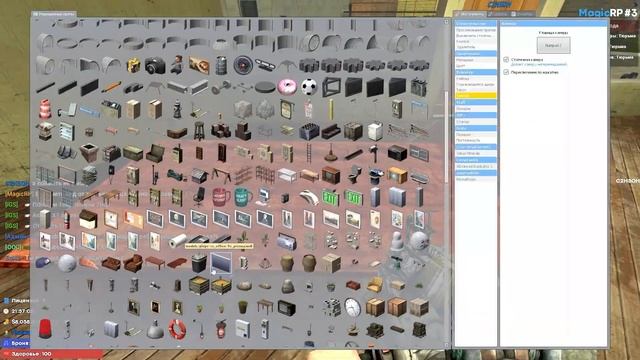Spawn the tall ladder prop
This screenshot has width=640, height=360.
[309, 153]
